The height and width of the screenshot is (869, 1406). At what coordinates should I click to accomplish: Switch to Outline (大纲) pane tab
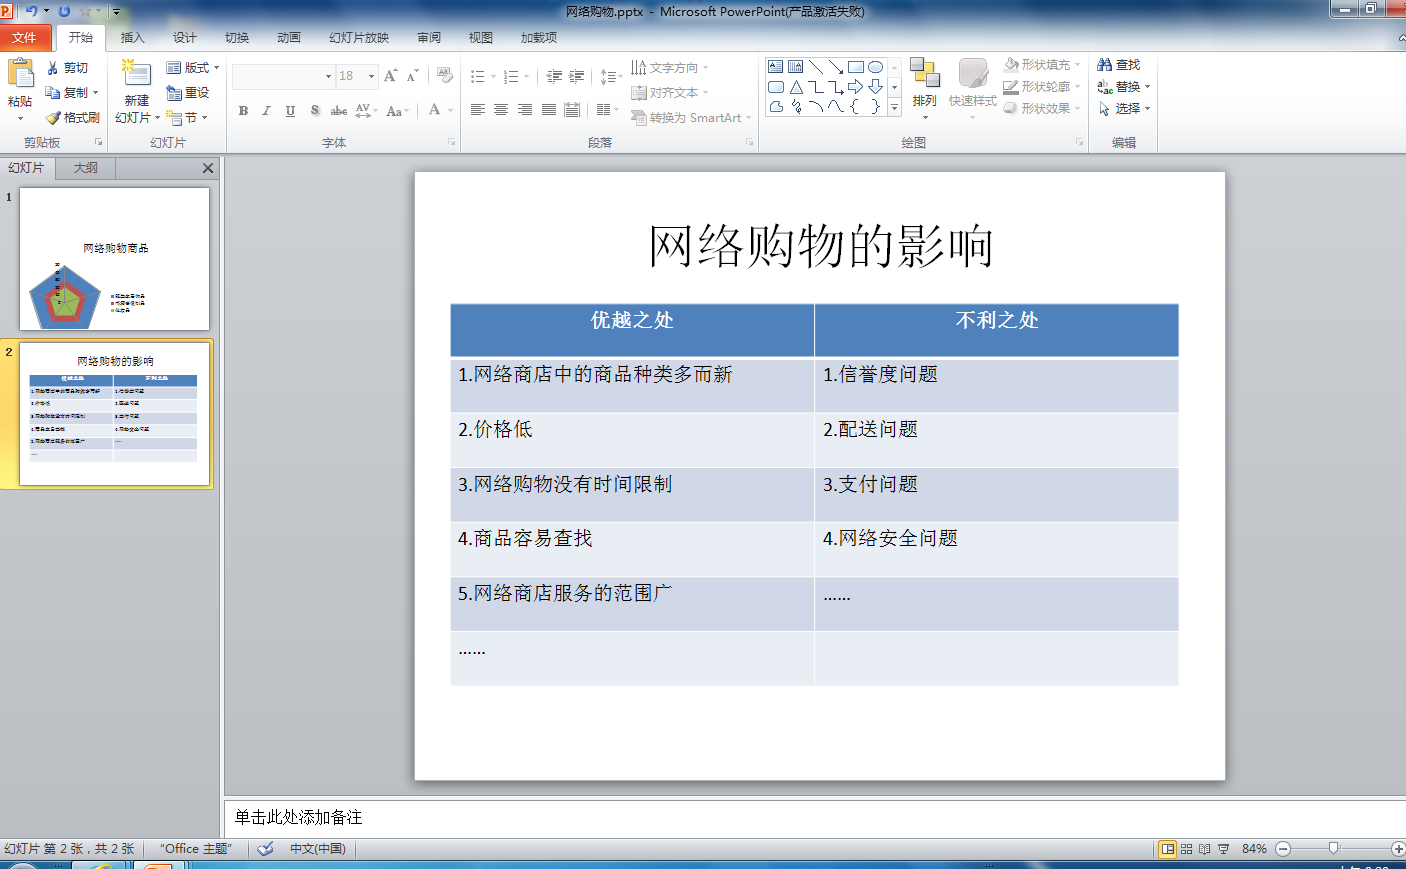(85, 168)
